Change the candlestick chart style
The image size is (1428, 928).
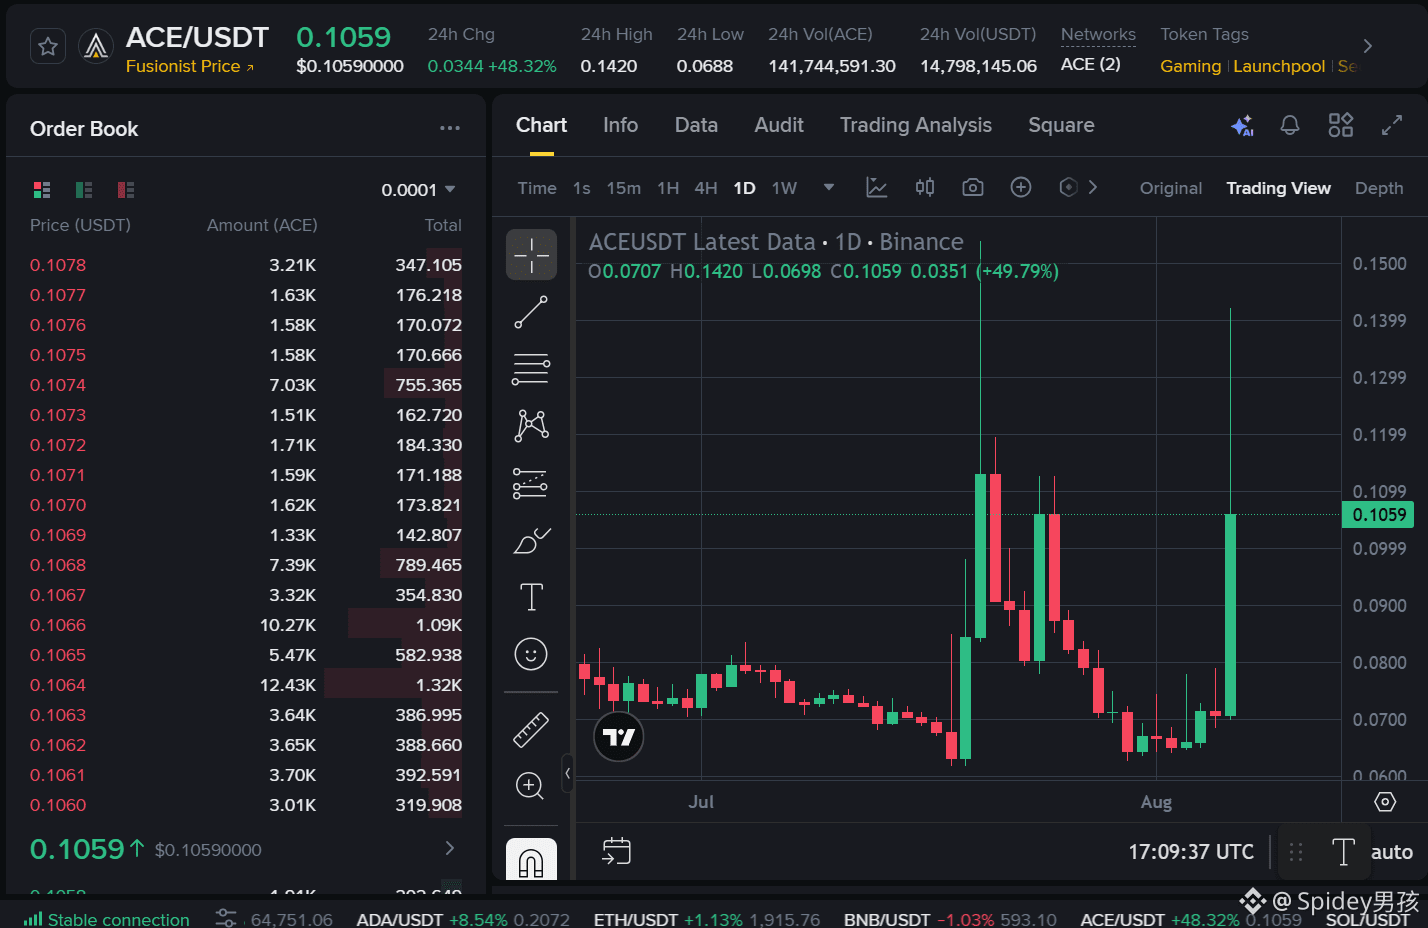[925, 187]
